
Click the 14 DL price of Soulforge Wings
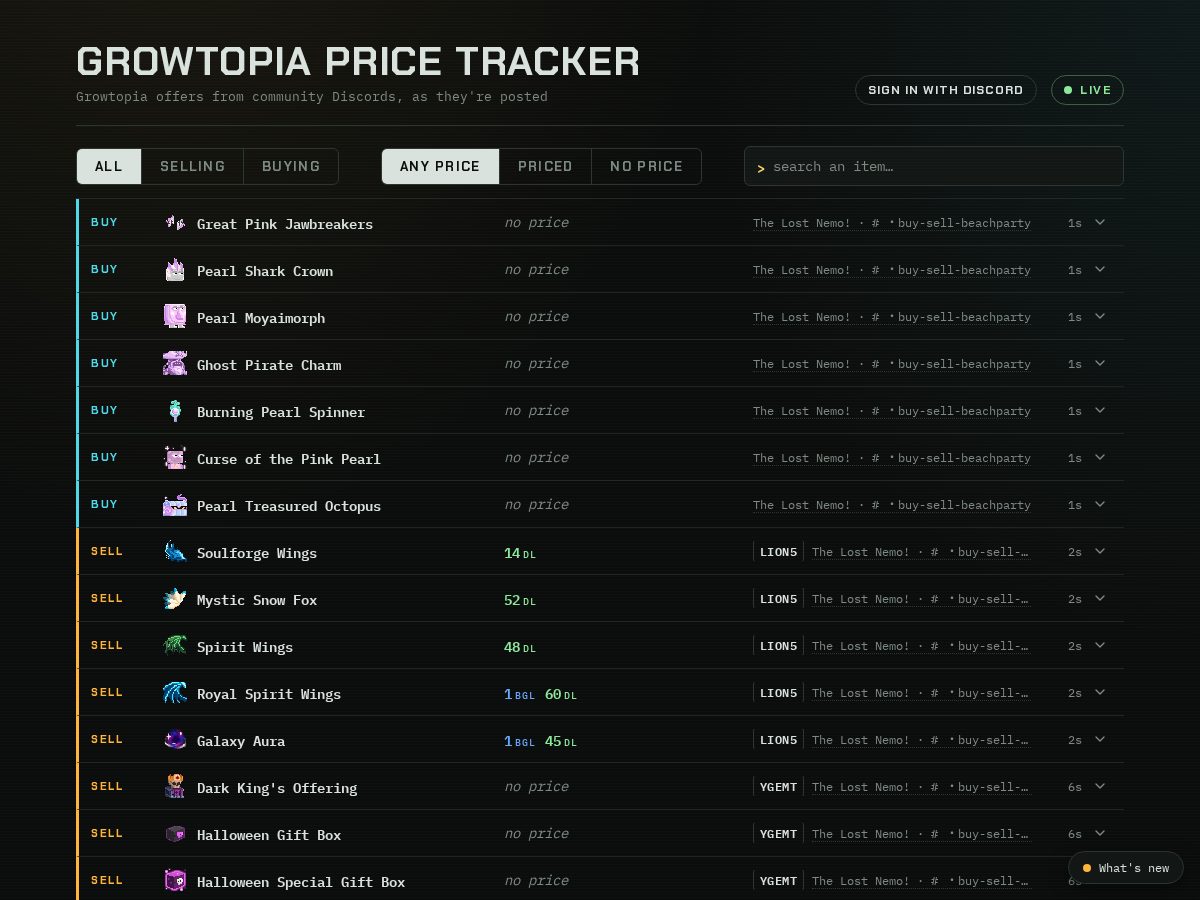520,553
